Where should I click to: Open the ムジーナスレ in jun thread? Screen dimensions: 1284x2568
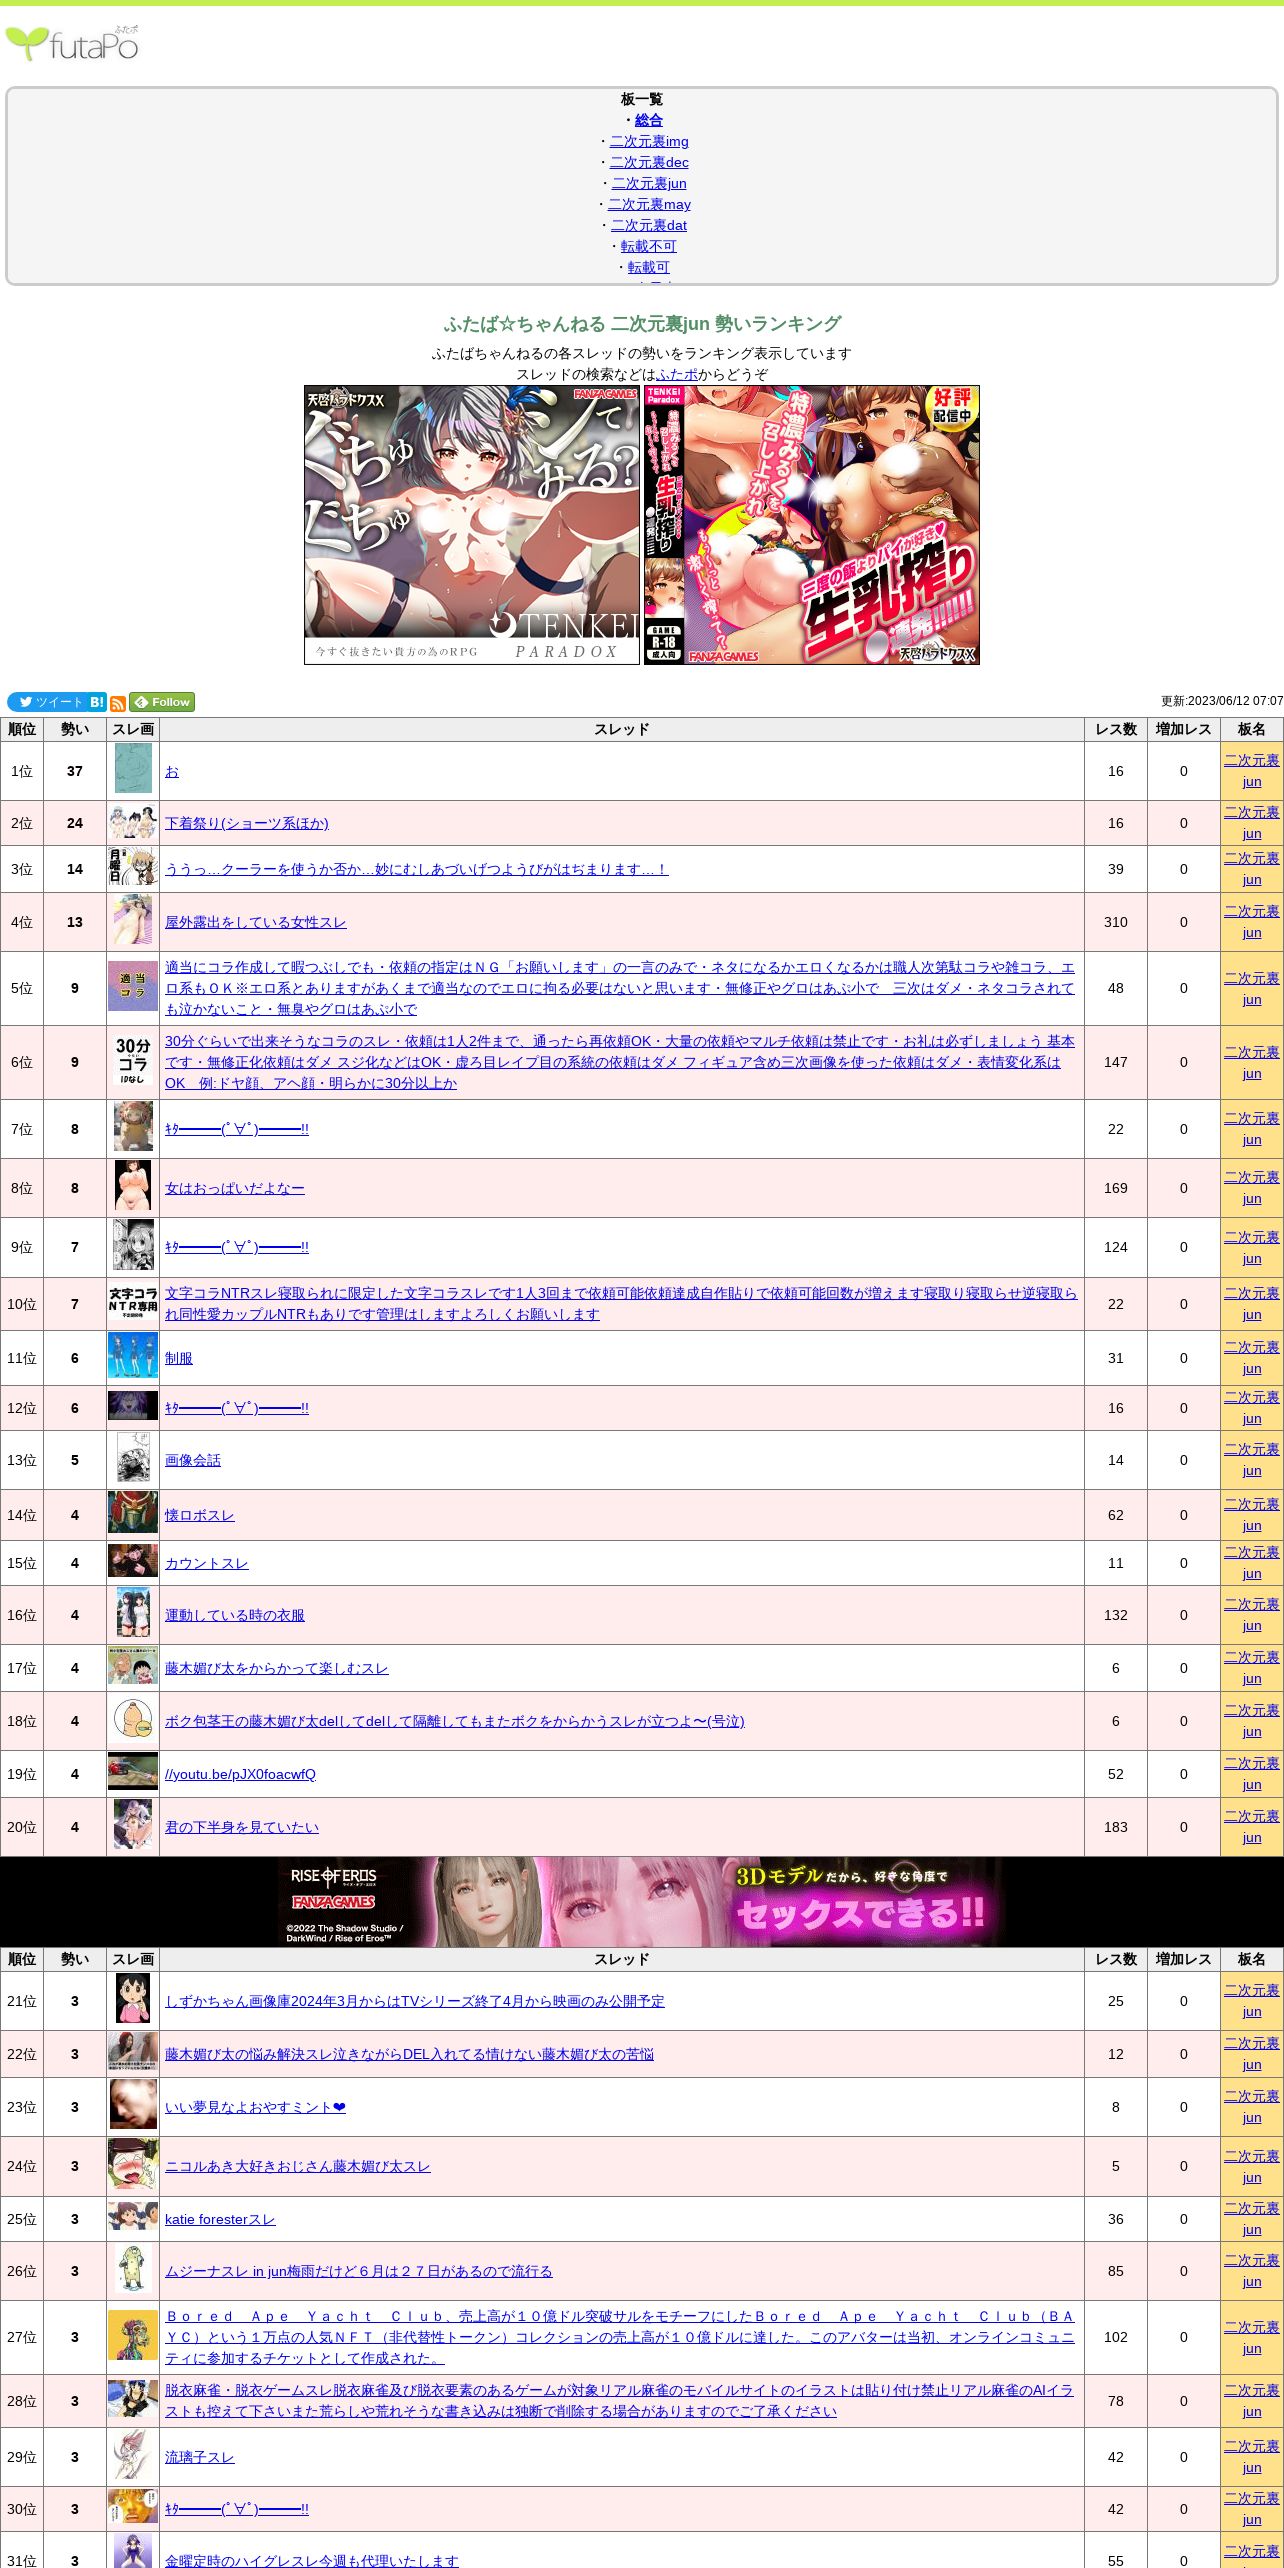(x=359, y=2271)
